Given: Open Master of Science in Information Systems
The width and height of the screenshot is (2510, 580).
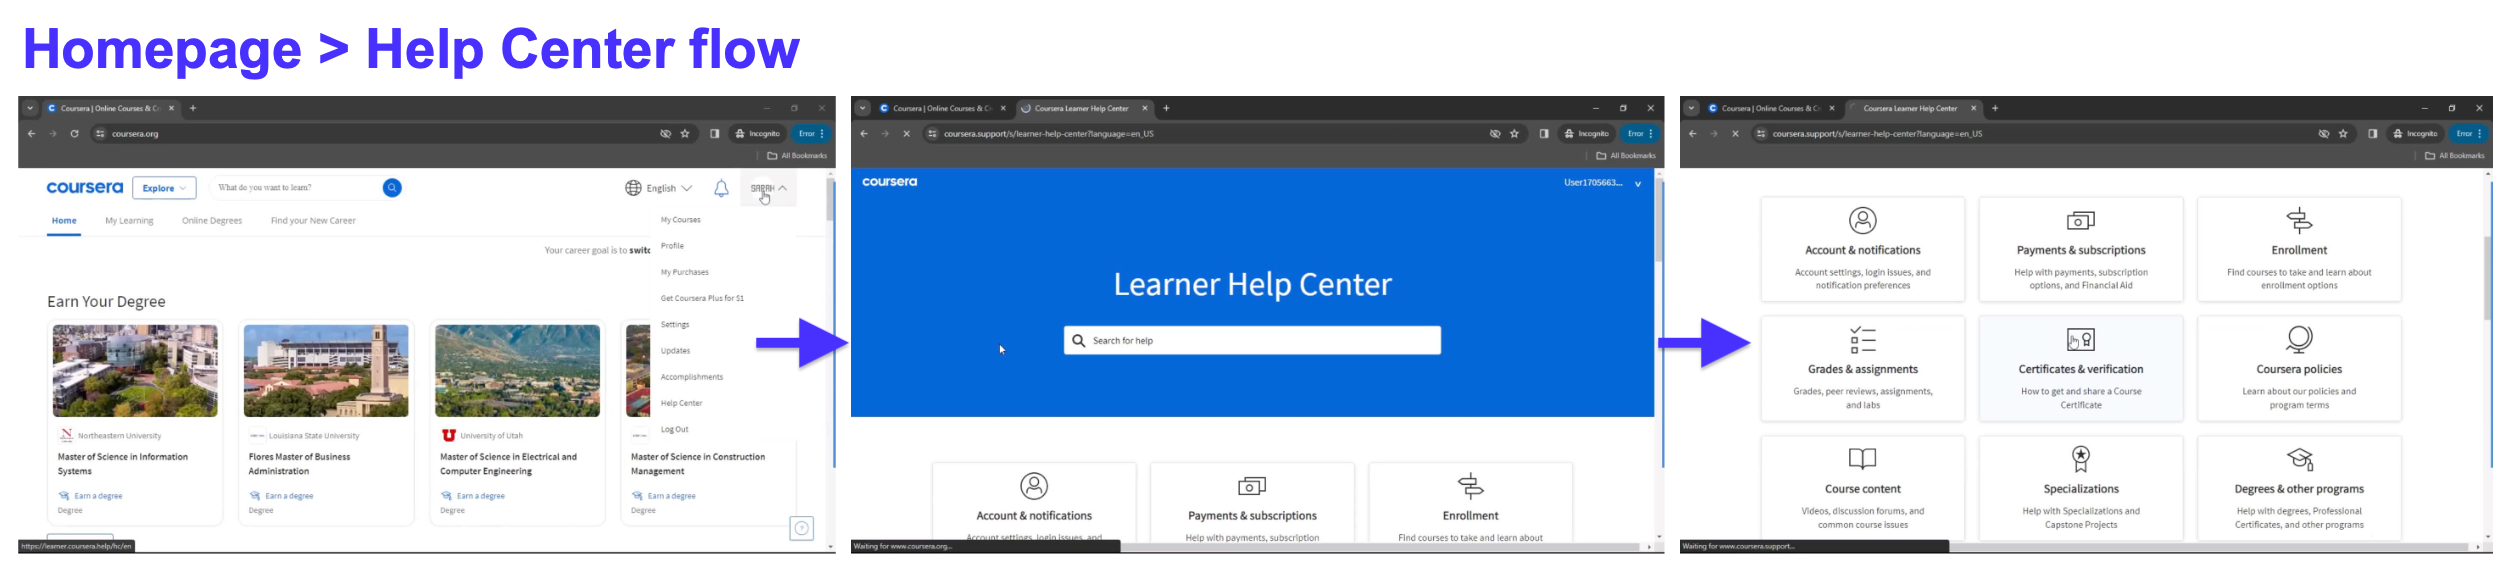Looking at the screenshot, I should click(123, 464).
